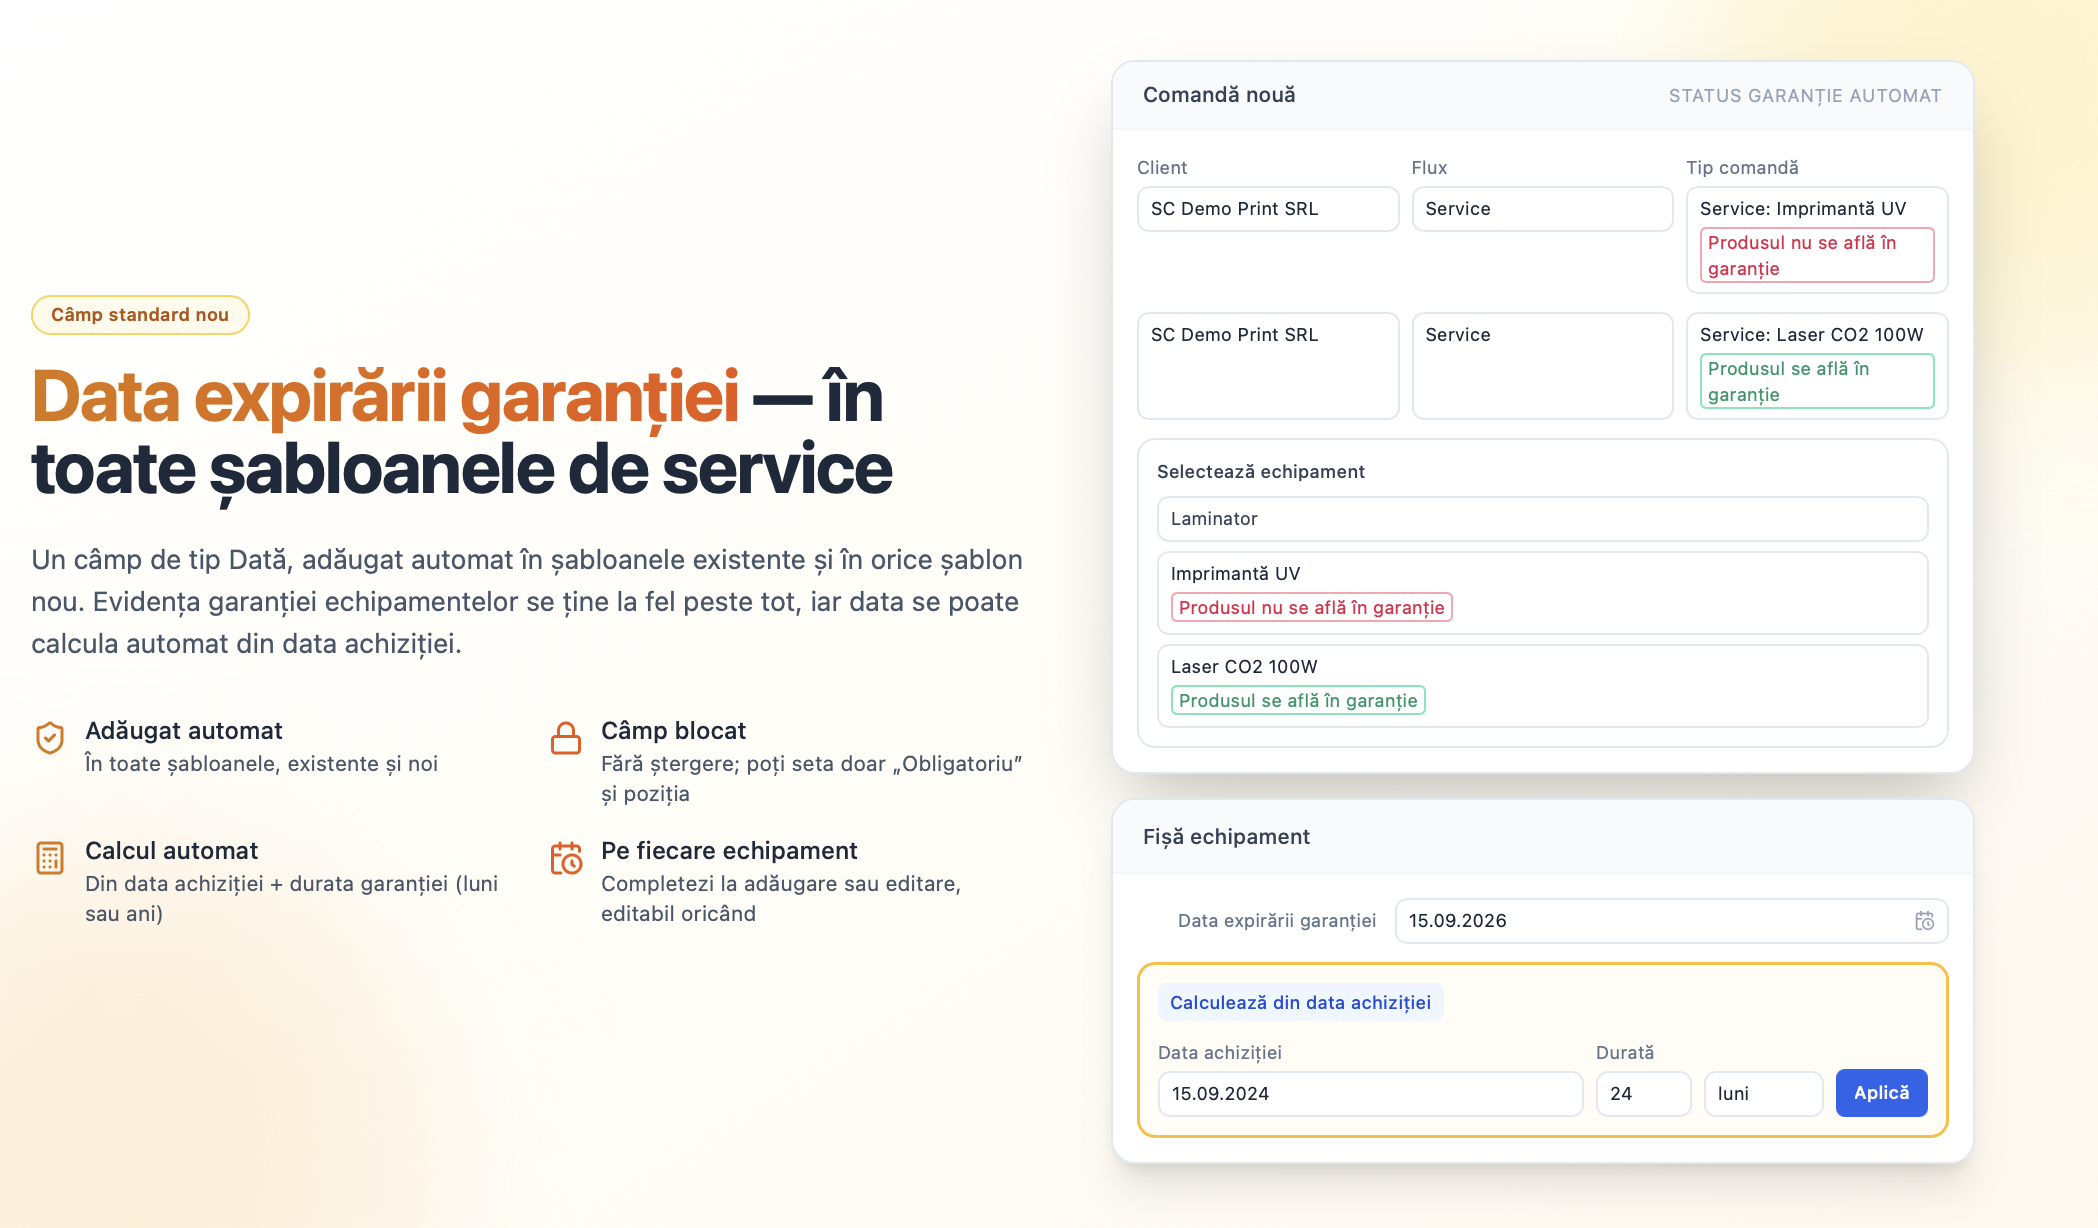
Task: Click the calculator icon beside Calcul automat
Action: (50, 858)
